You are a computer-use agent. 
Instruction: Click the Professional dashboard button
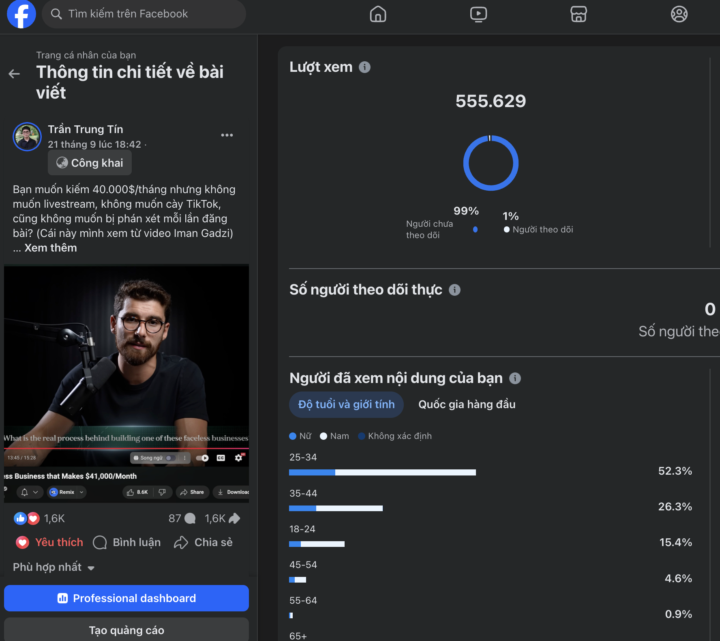126,598
